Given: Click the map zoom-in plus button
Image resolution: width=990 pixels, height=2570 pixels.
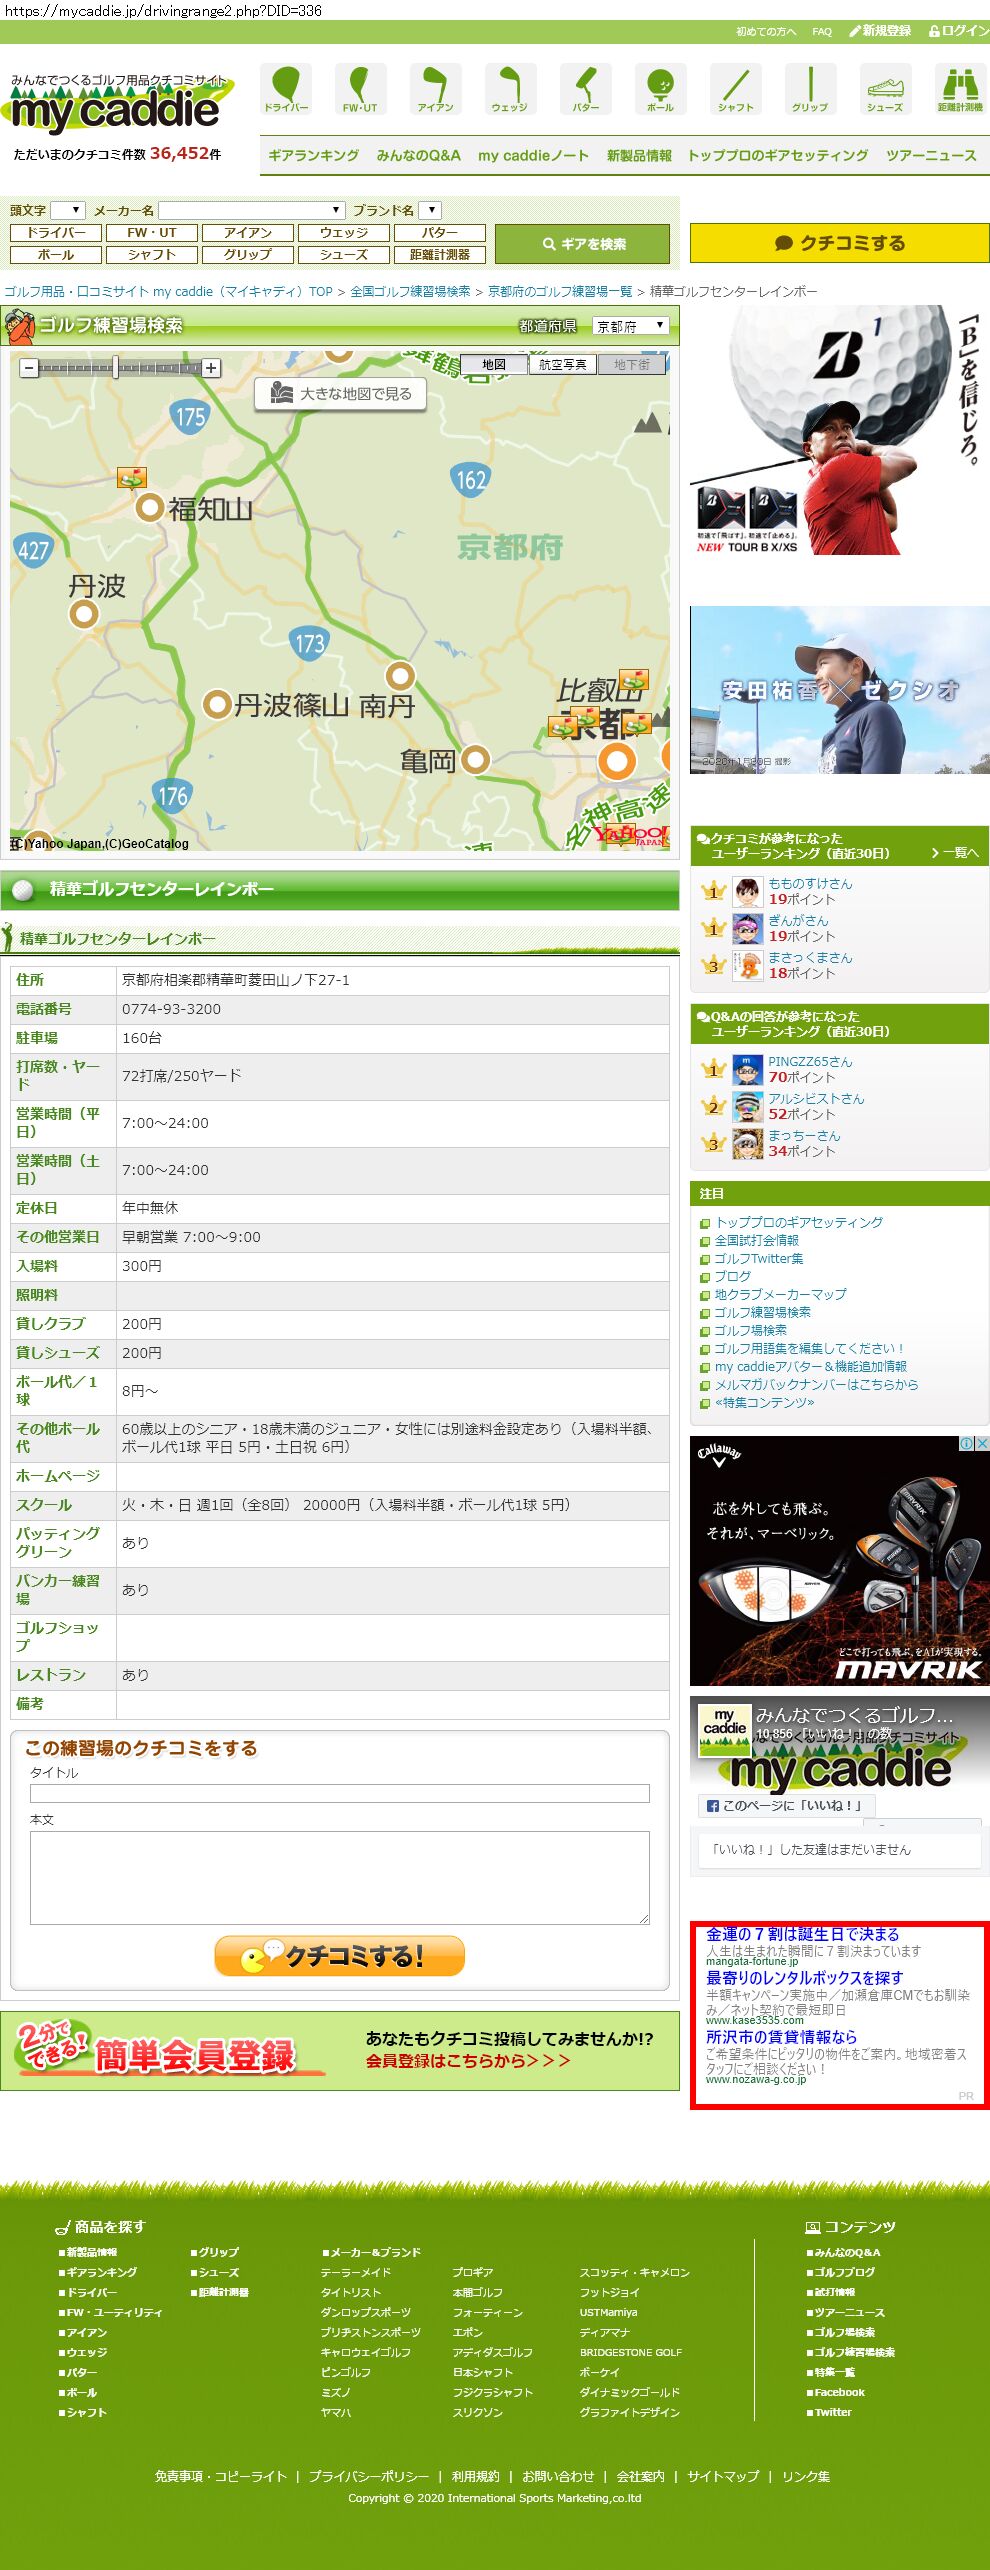Looking at the screenshot, I should tap(211, 368).
